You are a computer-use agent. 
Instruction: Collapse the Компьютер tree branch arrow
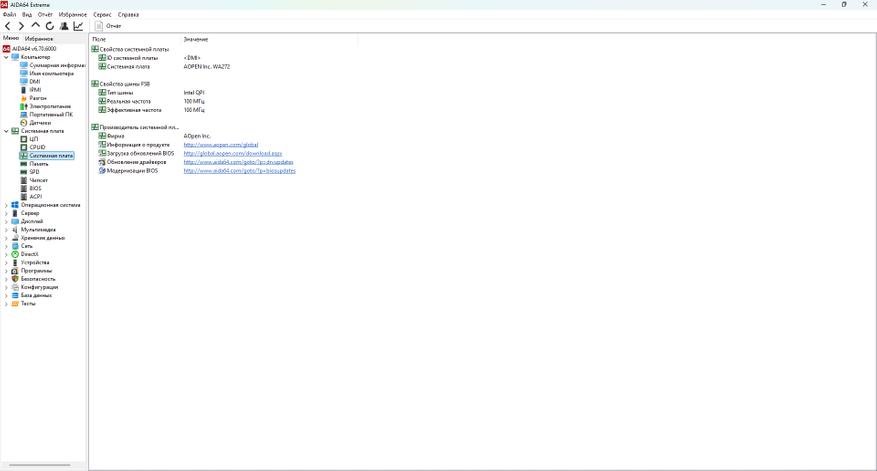pyautogui.click(x=6, y=57)
